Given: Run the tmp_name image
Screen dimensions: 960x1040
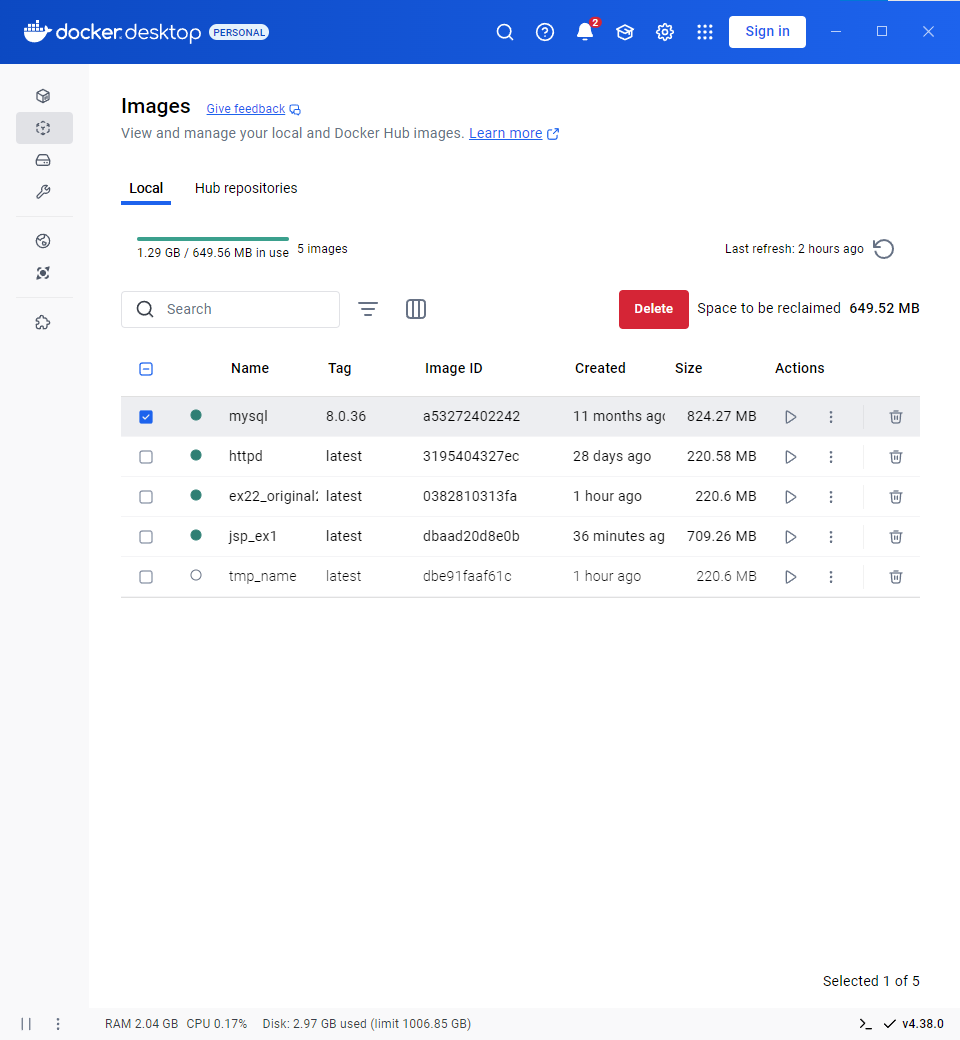Looking at the screenshot, I should [x=790, y=576].
